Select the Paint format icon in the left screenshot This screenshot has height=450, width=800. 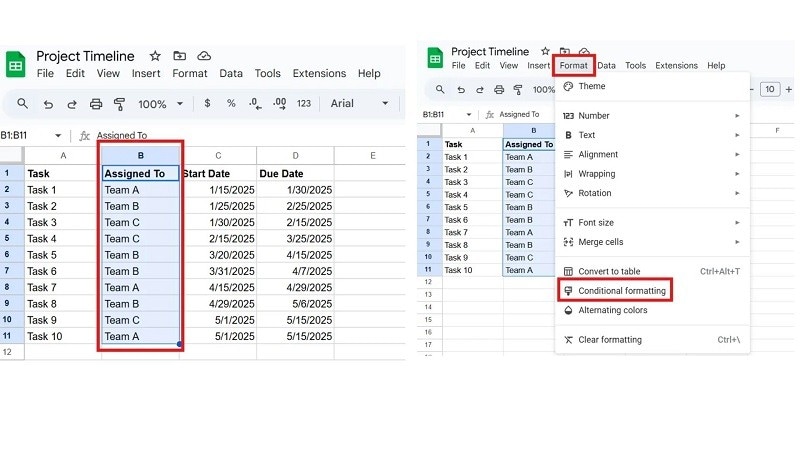click(119, 104)
